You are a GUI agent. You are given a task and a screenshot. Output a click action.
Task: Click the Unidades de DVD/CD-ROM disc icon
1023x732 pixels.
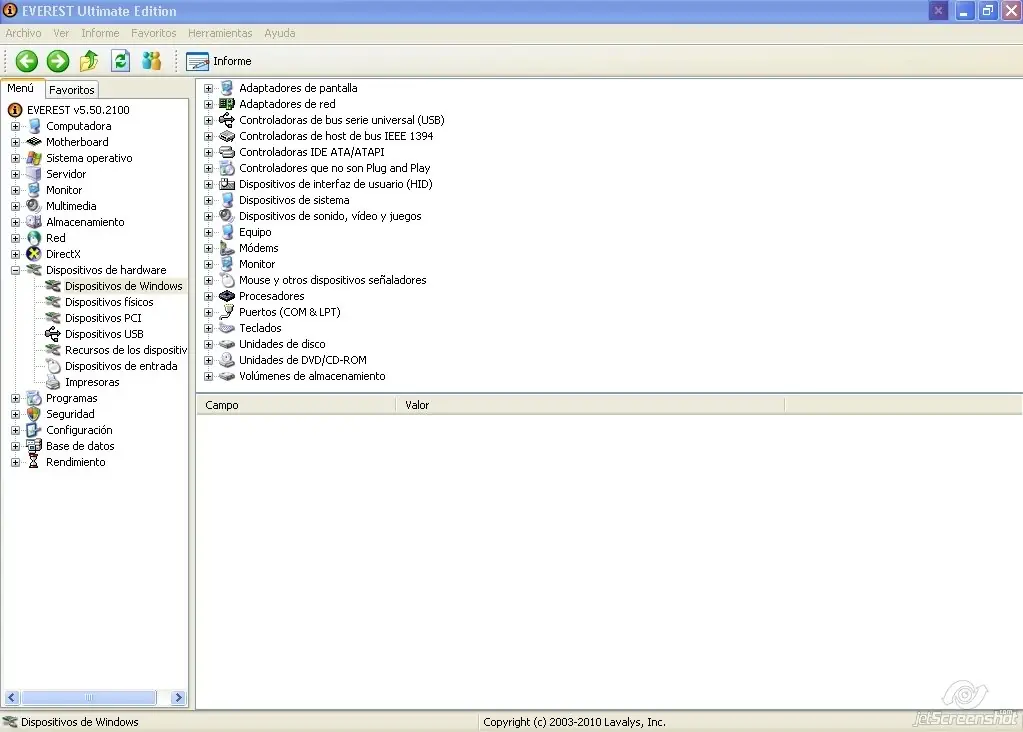[x=226, y=360]
